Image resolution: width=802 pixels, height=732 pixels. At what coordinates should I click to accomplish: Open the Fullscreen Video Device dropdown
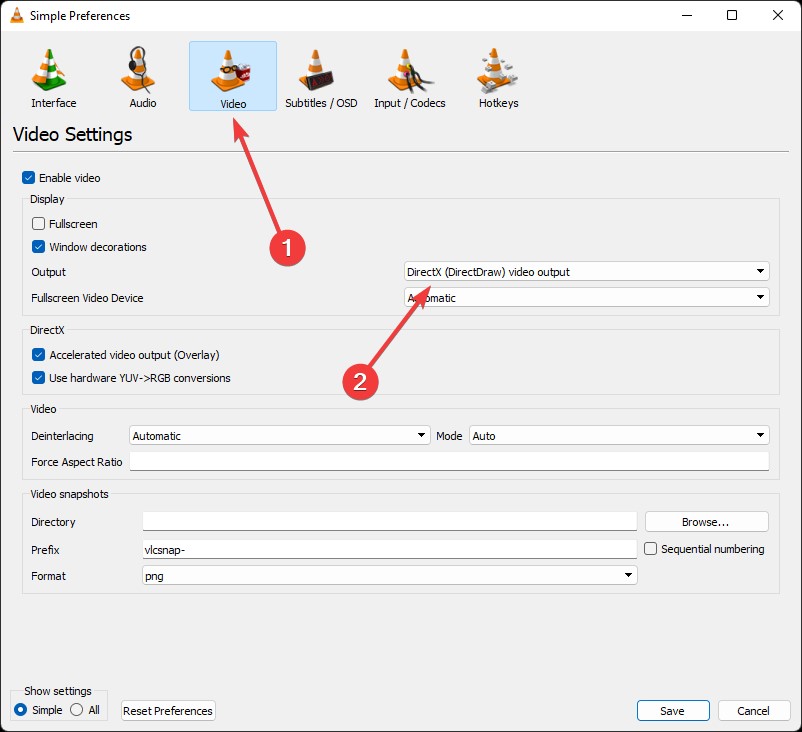(x=586, y=297)
